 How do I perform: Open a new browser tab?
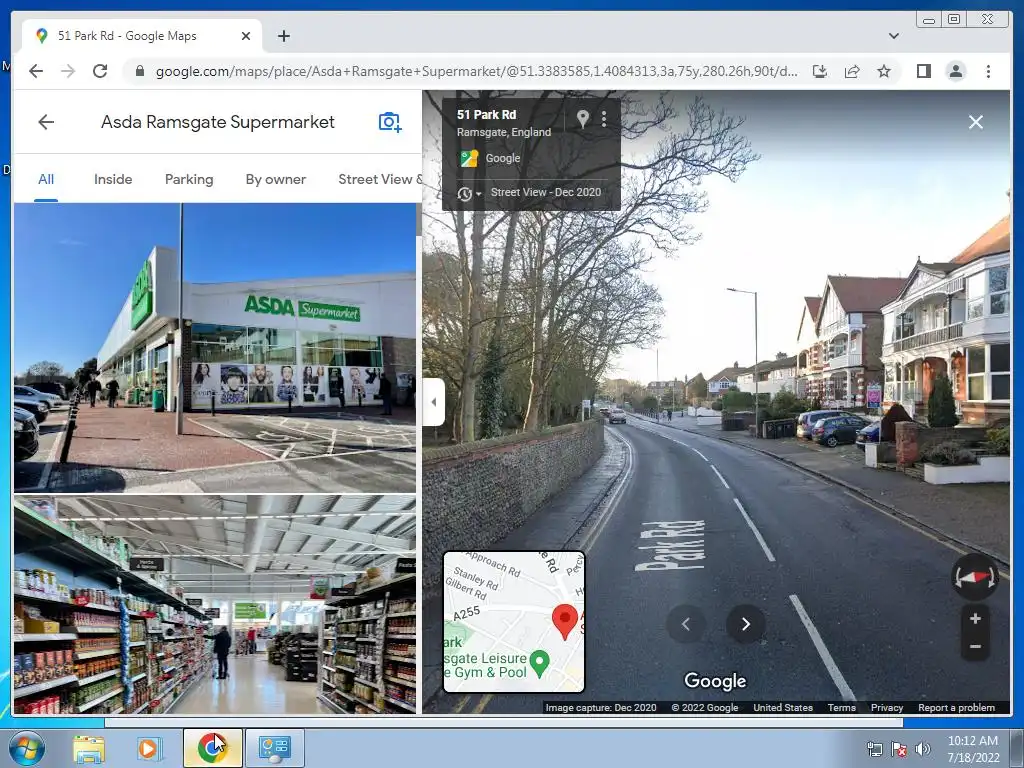(x=283, y=36)
